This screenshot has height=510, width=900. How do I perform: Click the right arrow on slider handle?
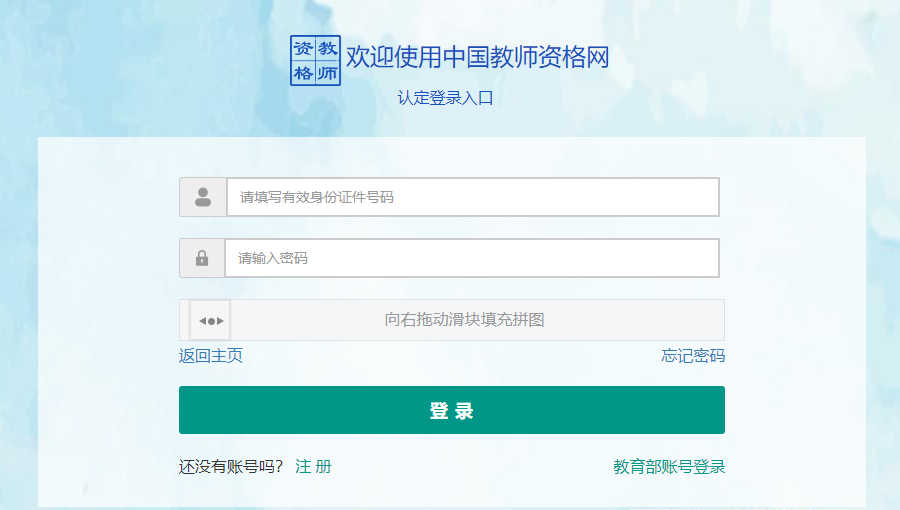click(219, 321)
